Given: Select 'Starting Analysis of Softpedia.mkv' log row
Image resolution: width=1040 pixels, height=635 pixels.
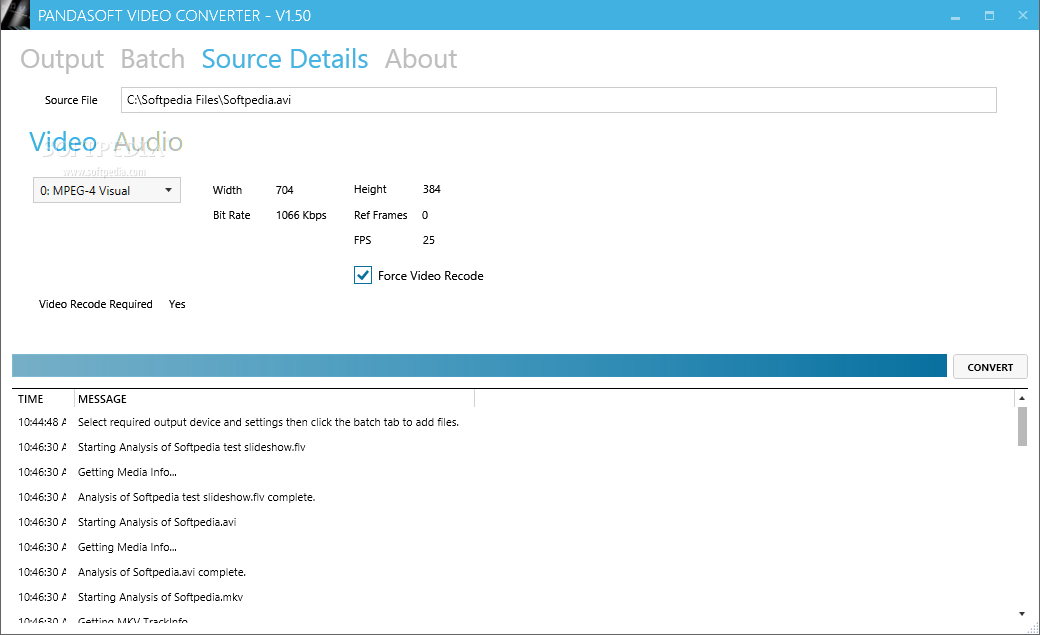Looking at the screenshot, I should pyautogui.click(x=513, y=597).
